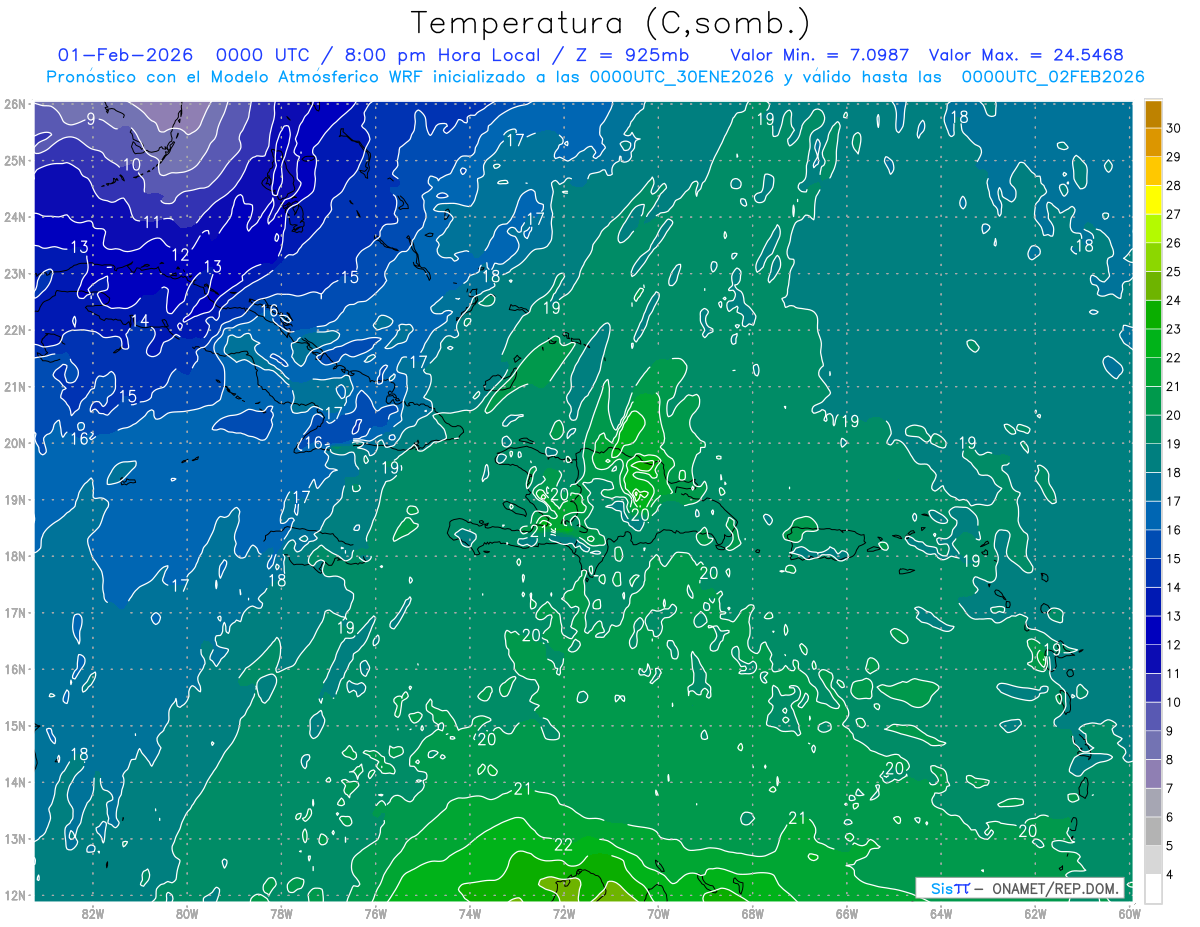1200x927 pixels.
Task: Click latitude axis label '20N'
Action: (14, 443)
